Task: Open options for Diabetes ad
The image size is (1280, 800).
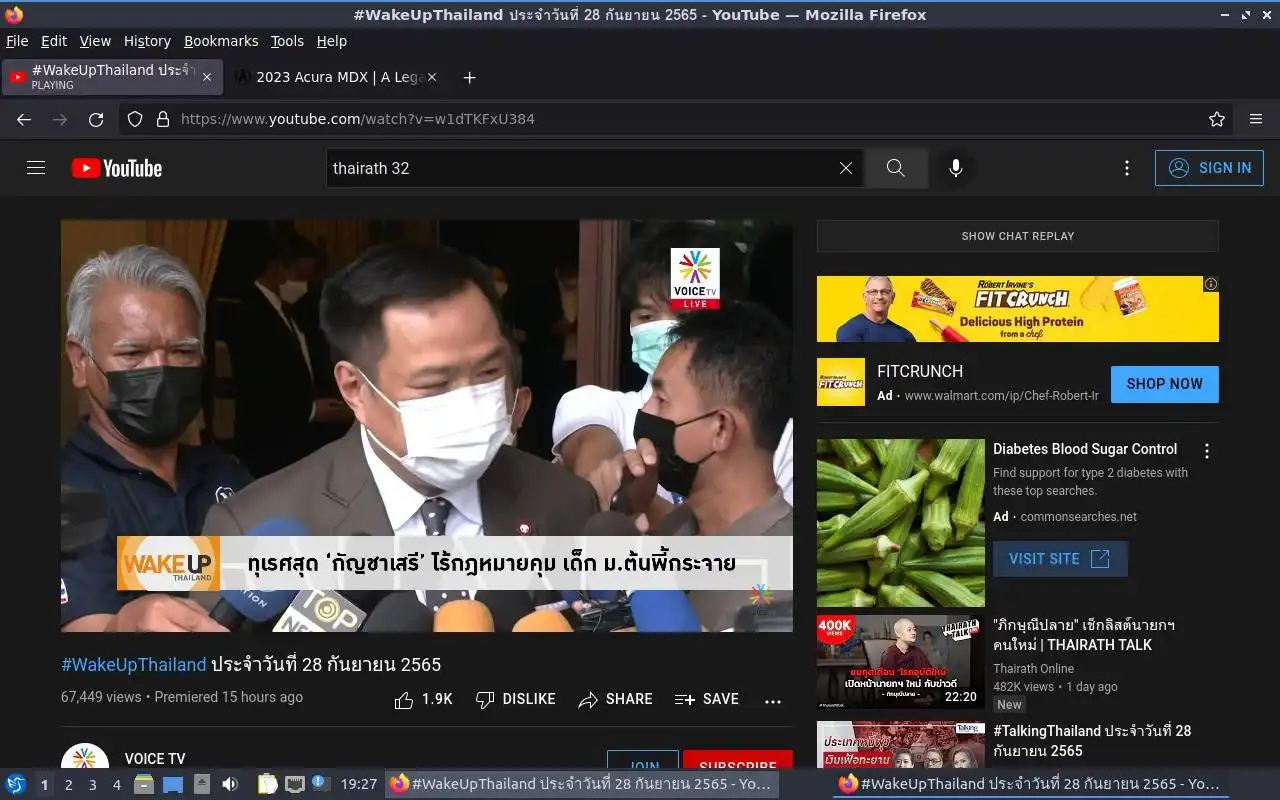Action: point(1207,451)
